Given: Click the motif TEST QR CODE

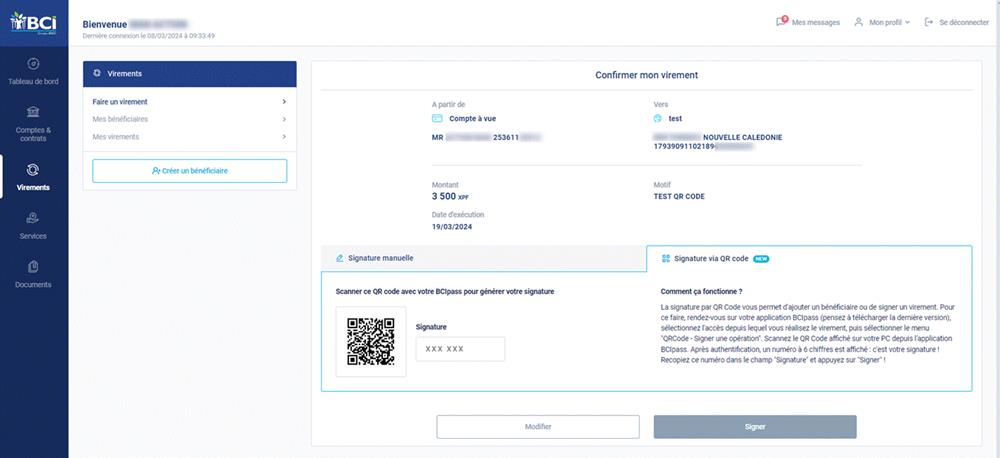Looking at the screenshot, I should pyautogui.click(x=679, y=196).
